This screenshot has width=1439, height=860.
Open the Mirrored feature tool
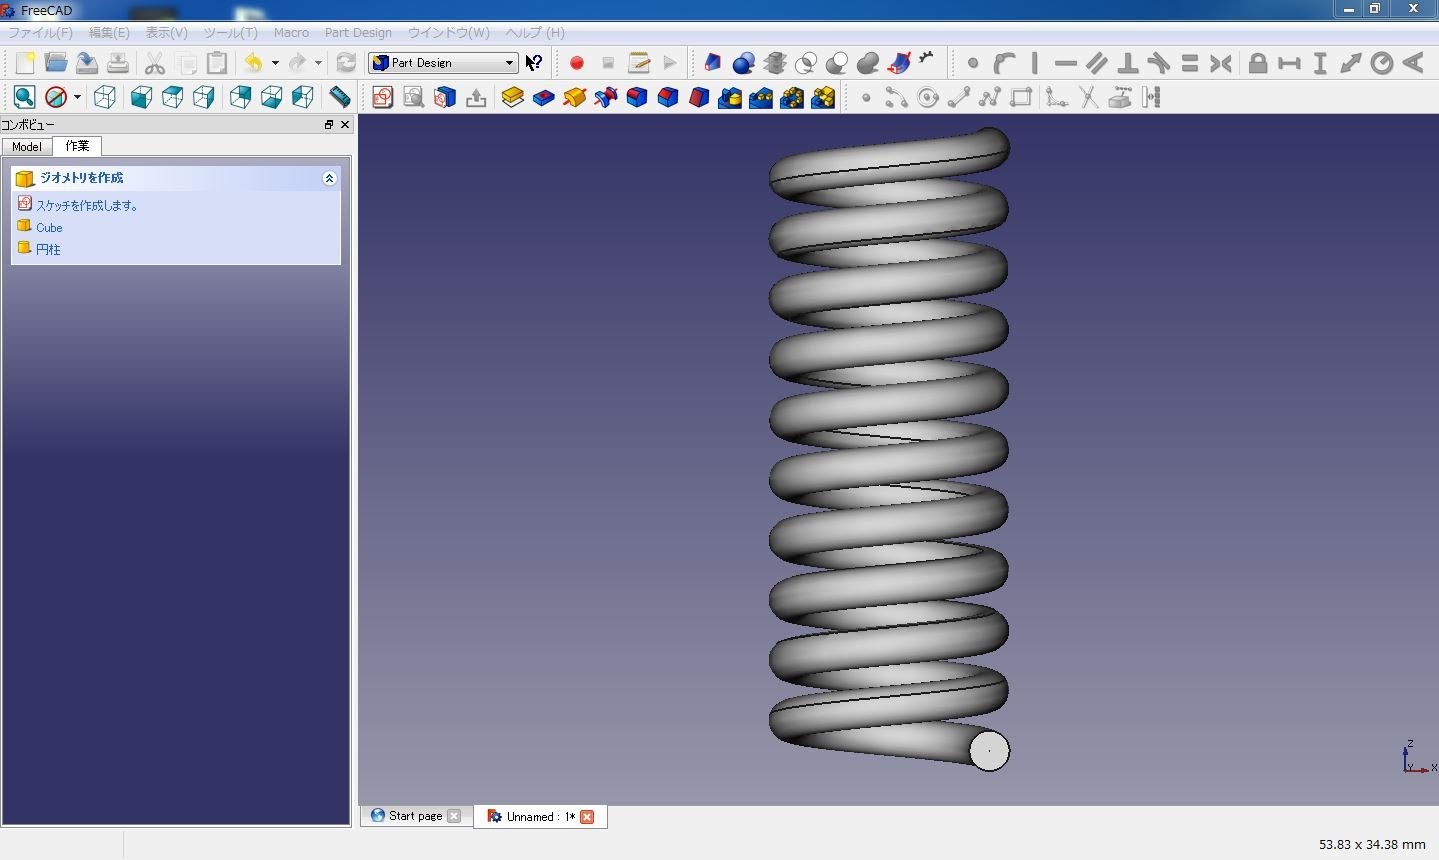pyautogui.click(x=729, y=97)
